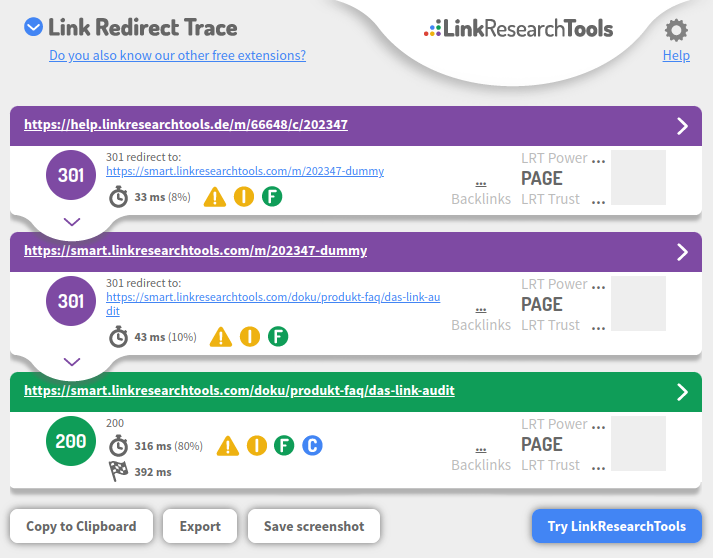
Task: Click Try LinkResearchTools button
Action: (x=617, y=526)
